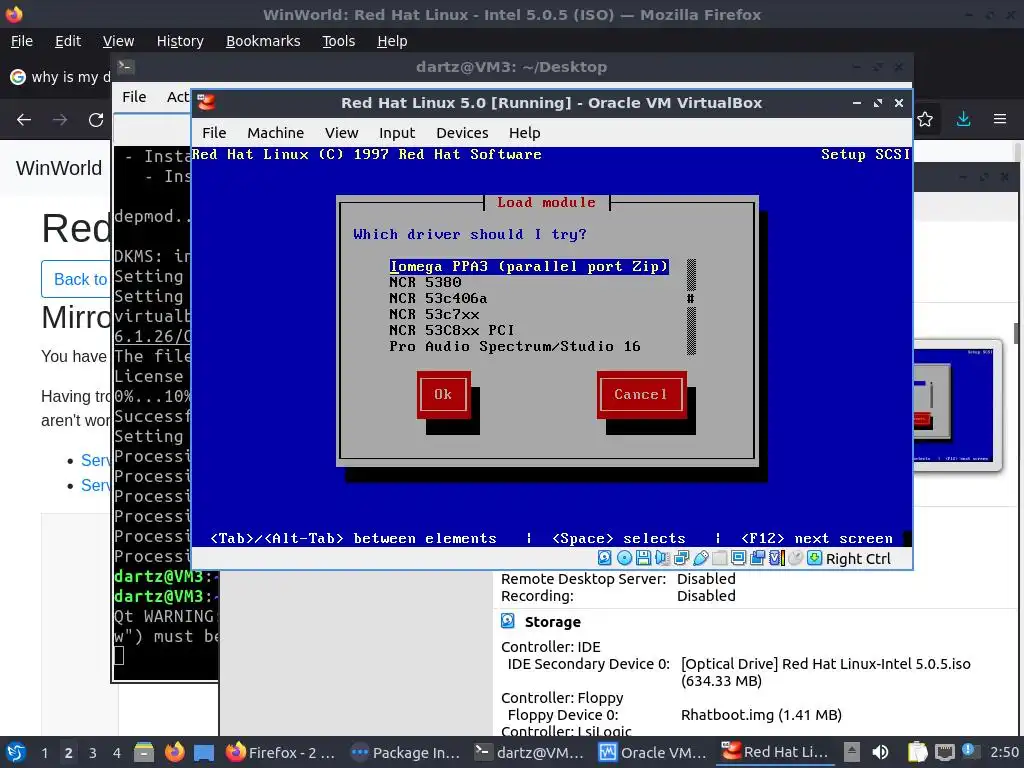
Task: Open Firefox History menu
Action: 180,41
